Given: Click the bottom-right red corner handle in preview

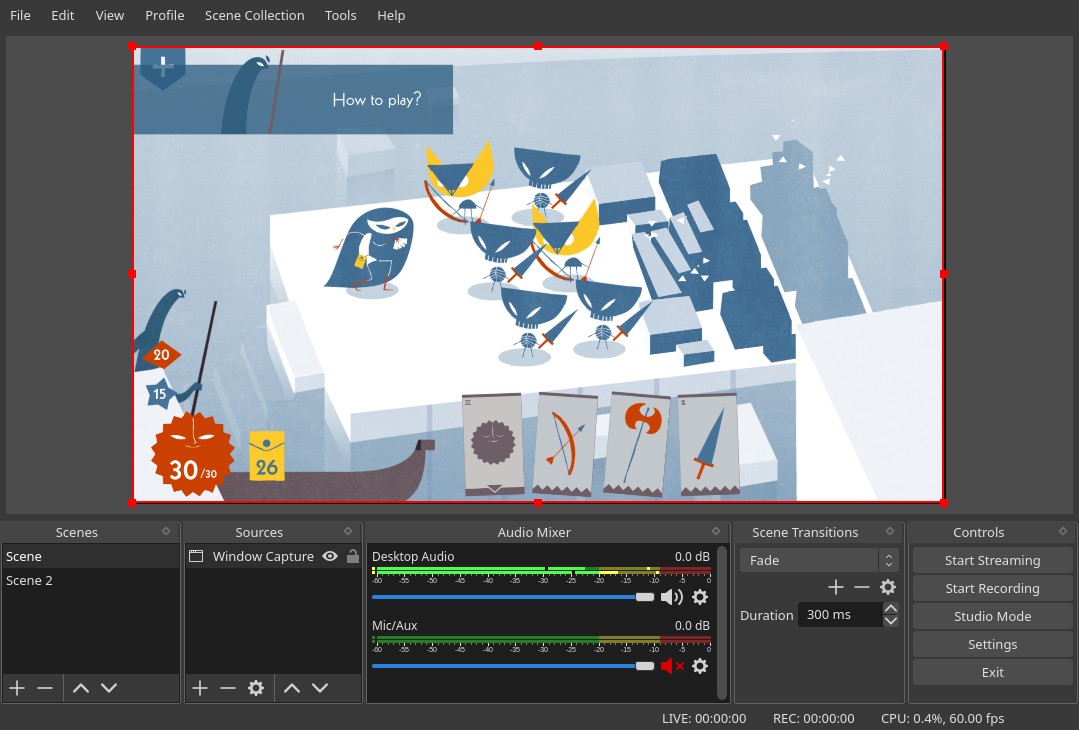Looking at the screenshot, I should tap(943, 503).
